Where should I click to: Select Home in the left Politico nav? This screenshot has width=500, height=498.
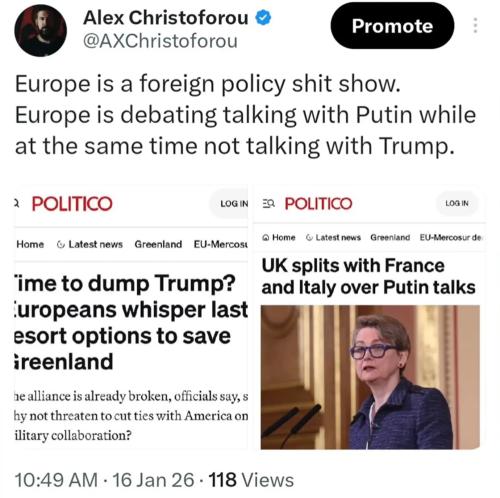(30, 244)
